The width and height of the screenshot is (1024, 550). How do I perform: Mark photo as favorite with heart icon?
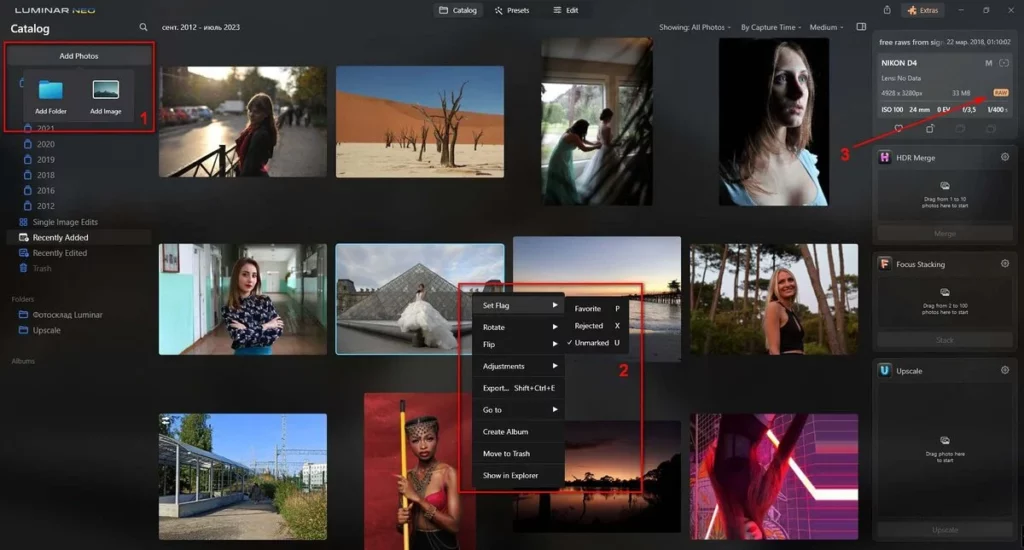pyautogui.click(x=899, y=129)
